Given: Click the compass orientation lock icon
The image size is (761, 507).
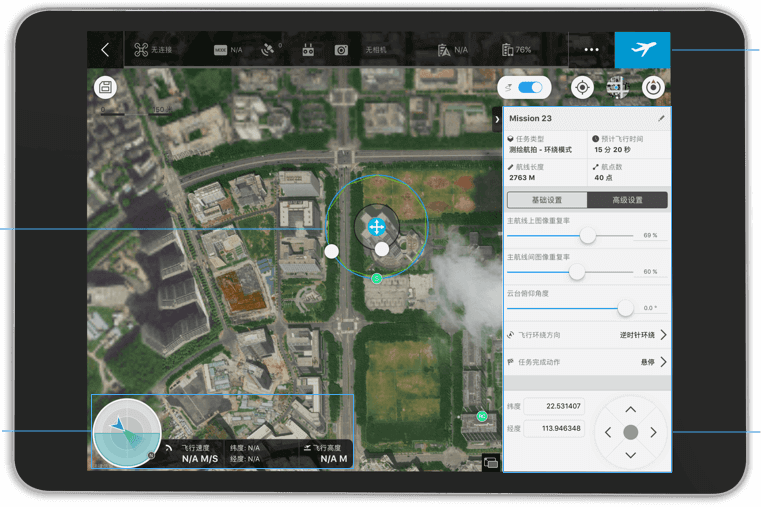Looking at the screenshot, I should 653,88.
